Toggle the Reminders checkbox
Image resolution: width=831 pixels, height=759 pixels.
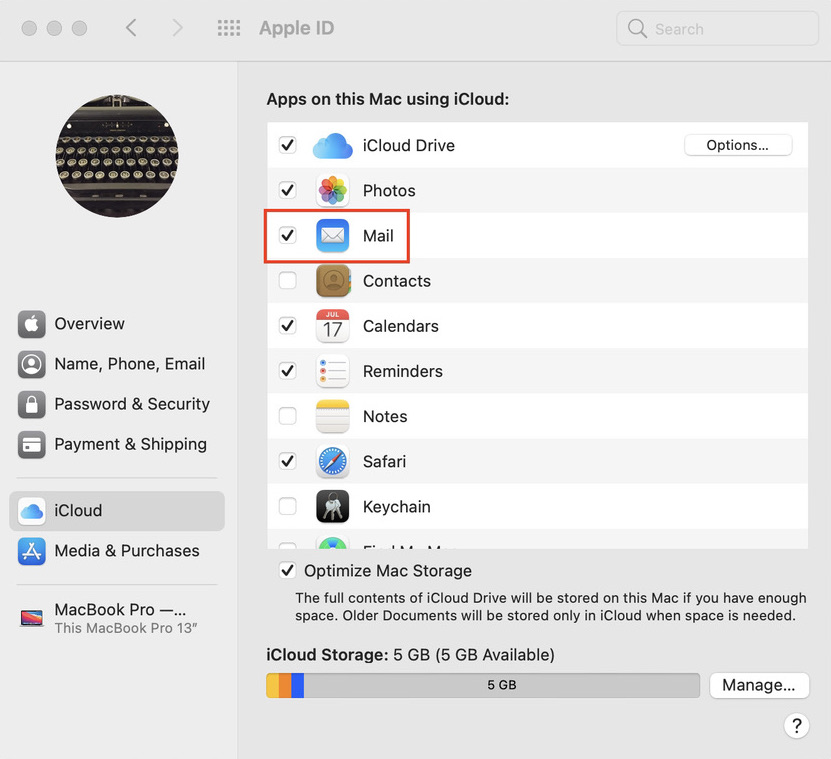[x=287, y=370]
